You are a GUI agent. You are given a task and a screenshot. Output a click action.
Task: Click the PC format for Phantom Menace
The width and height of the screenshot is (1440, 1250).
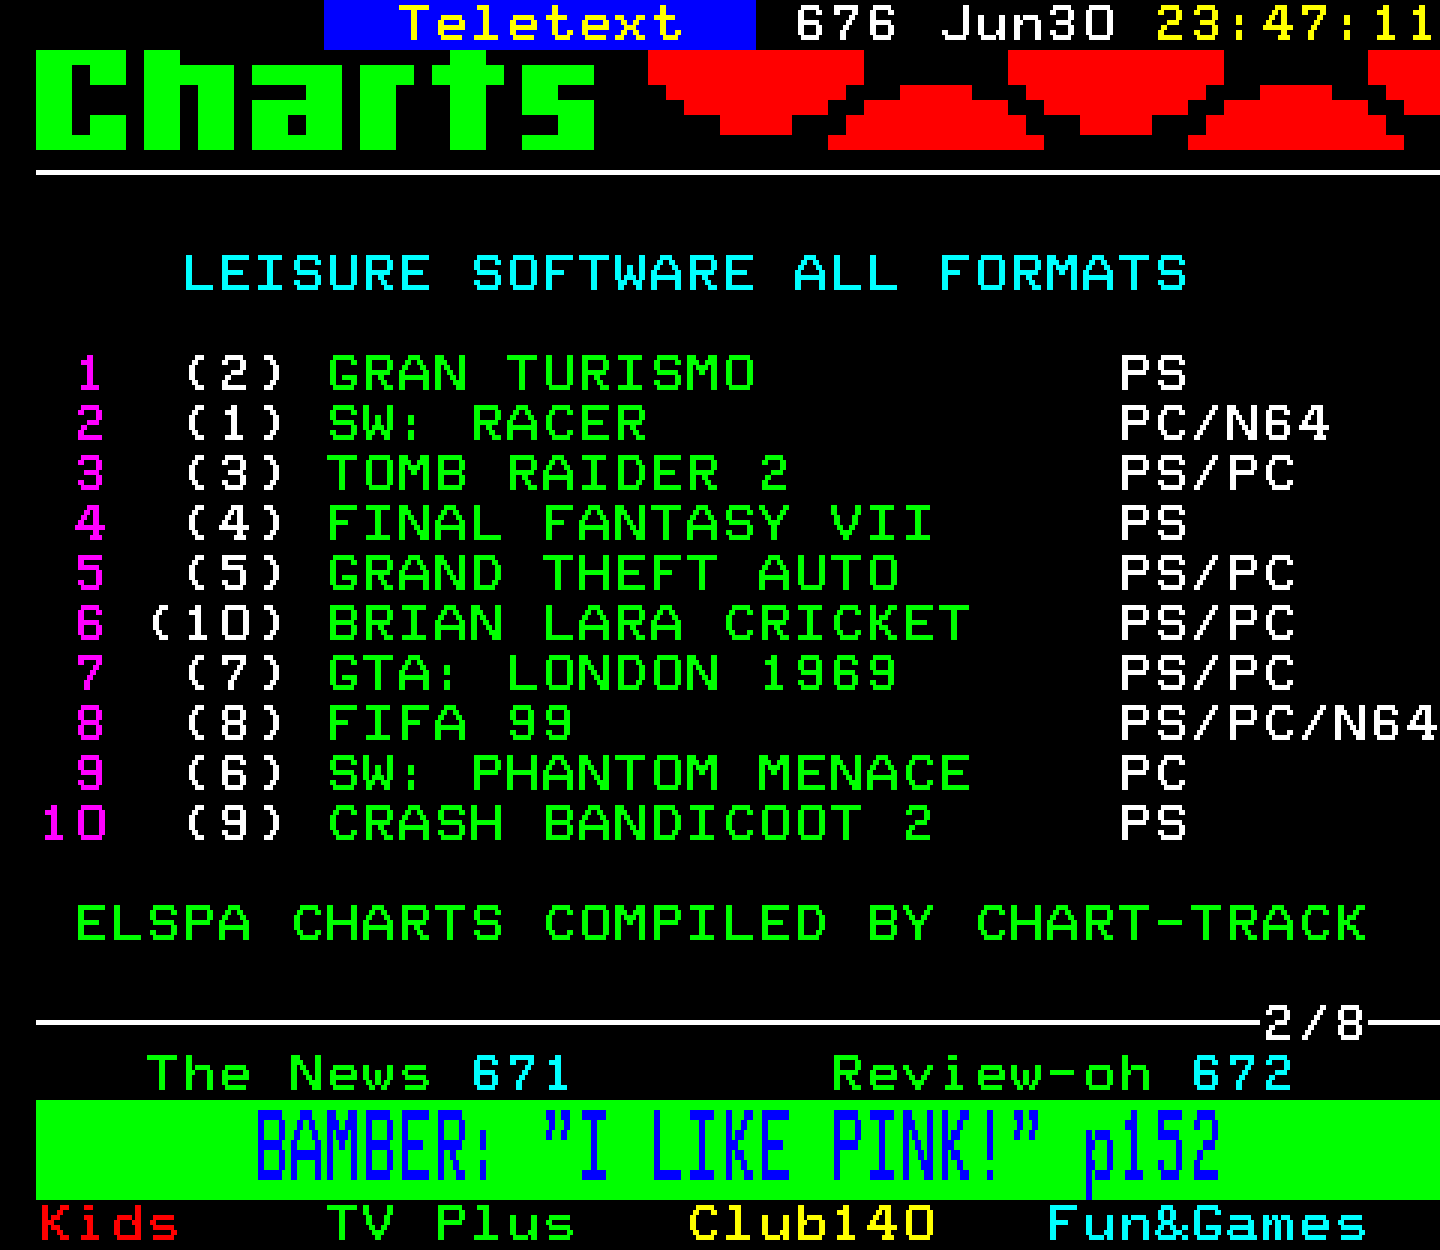coord(1153,774)
